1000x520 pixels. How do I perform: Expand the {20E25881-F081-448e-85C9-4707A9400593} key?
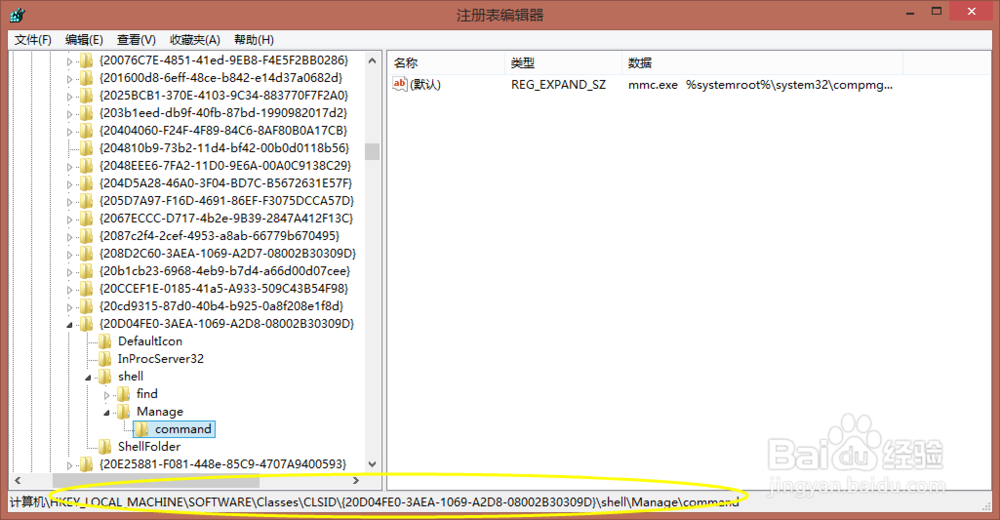point(70,465)
